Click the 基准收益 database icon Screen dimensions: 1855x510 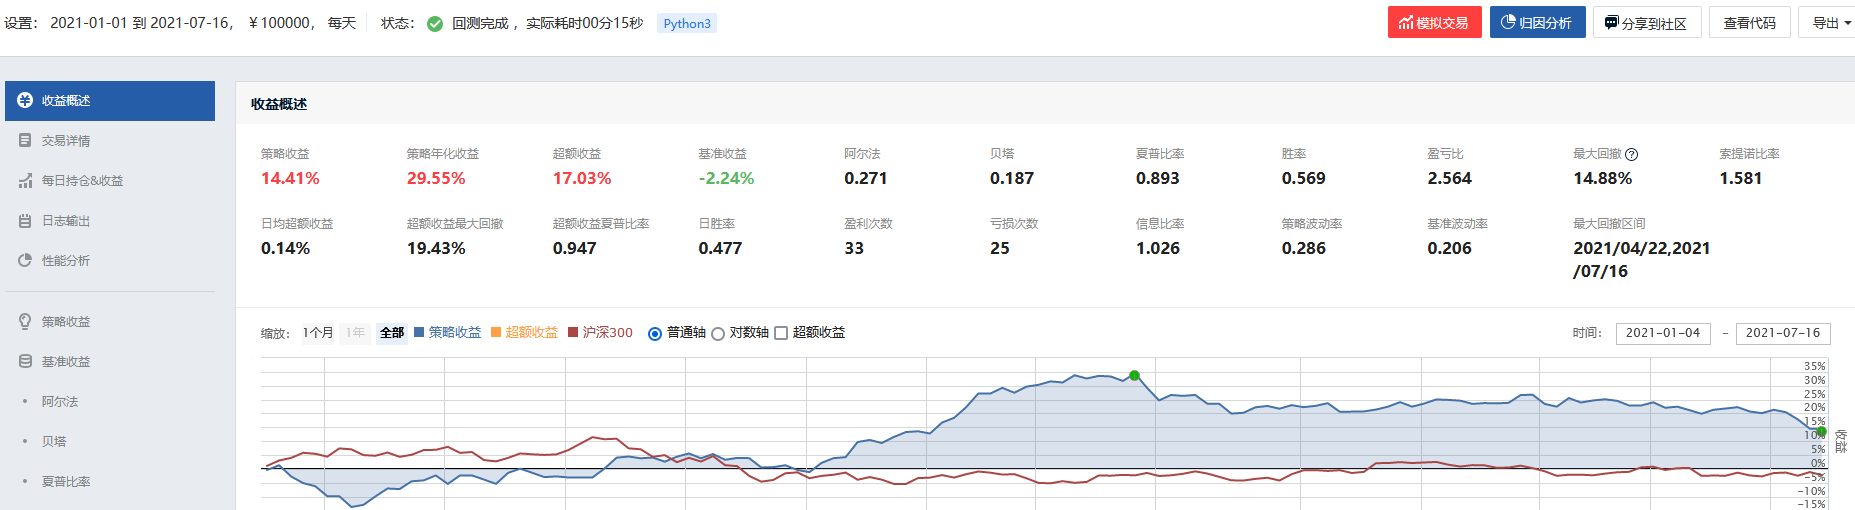pos(25,362)
